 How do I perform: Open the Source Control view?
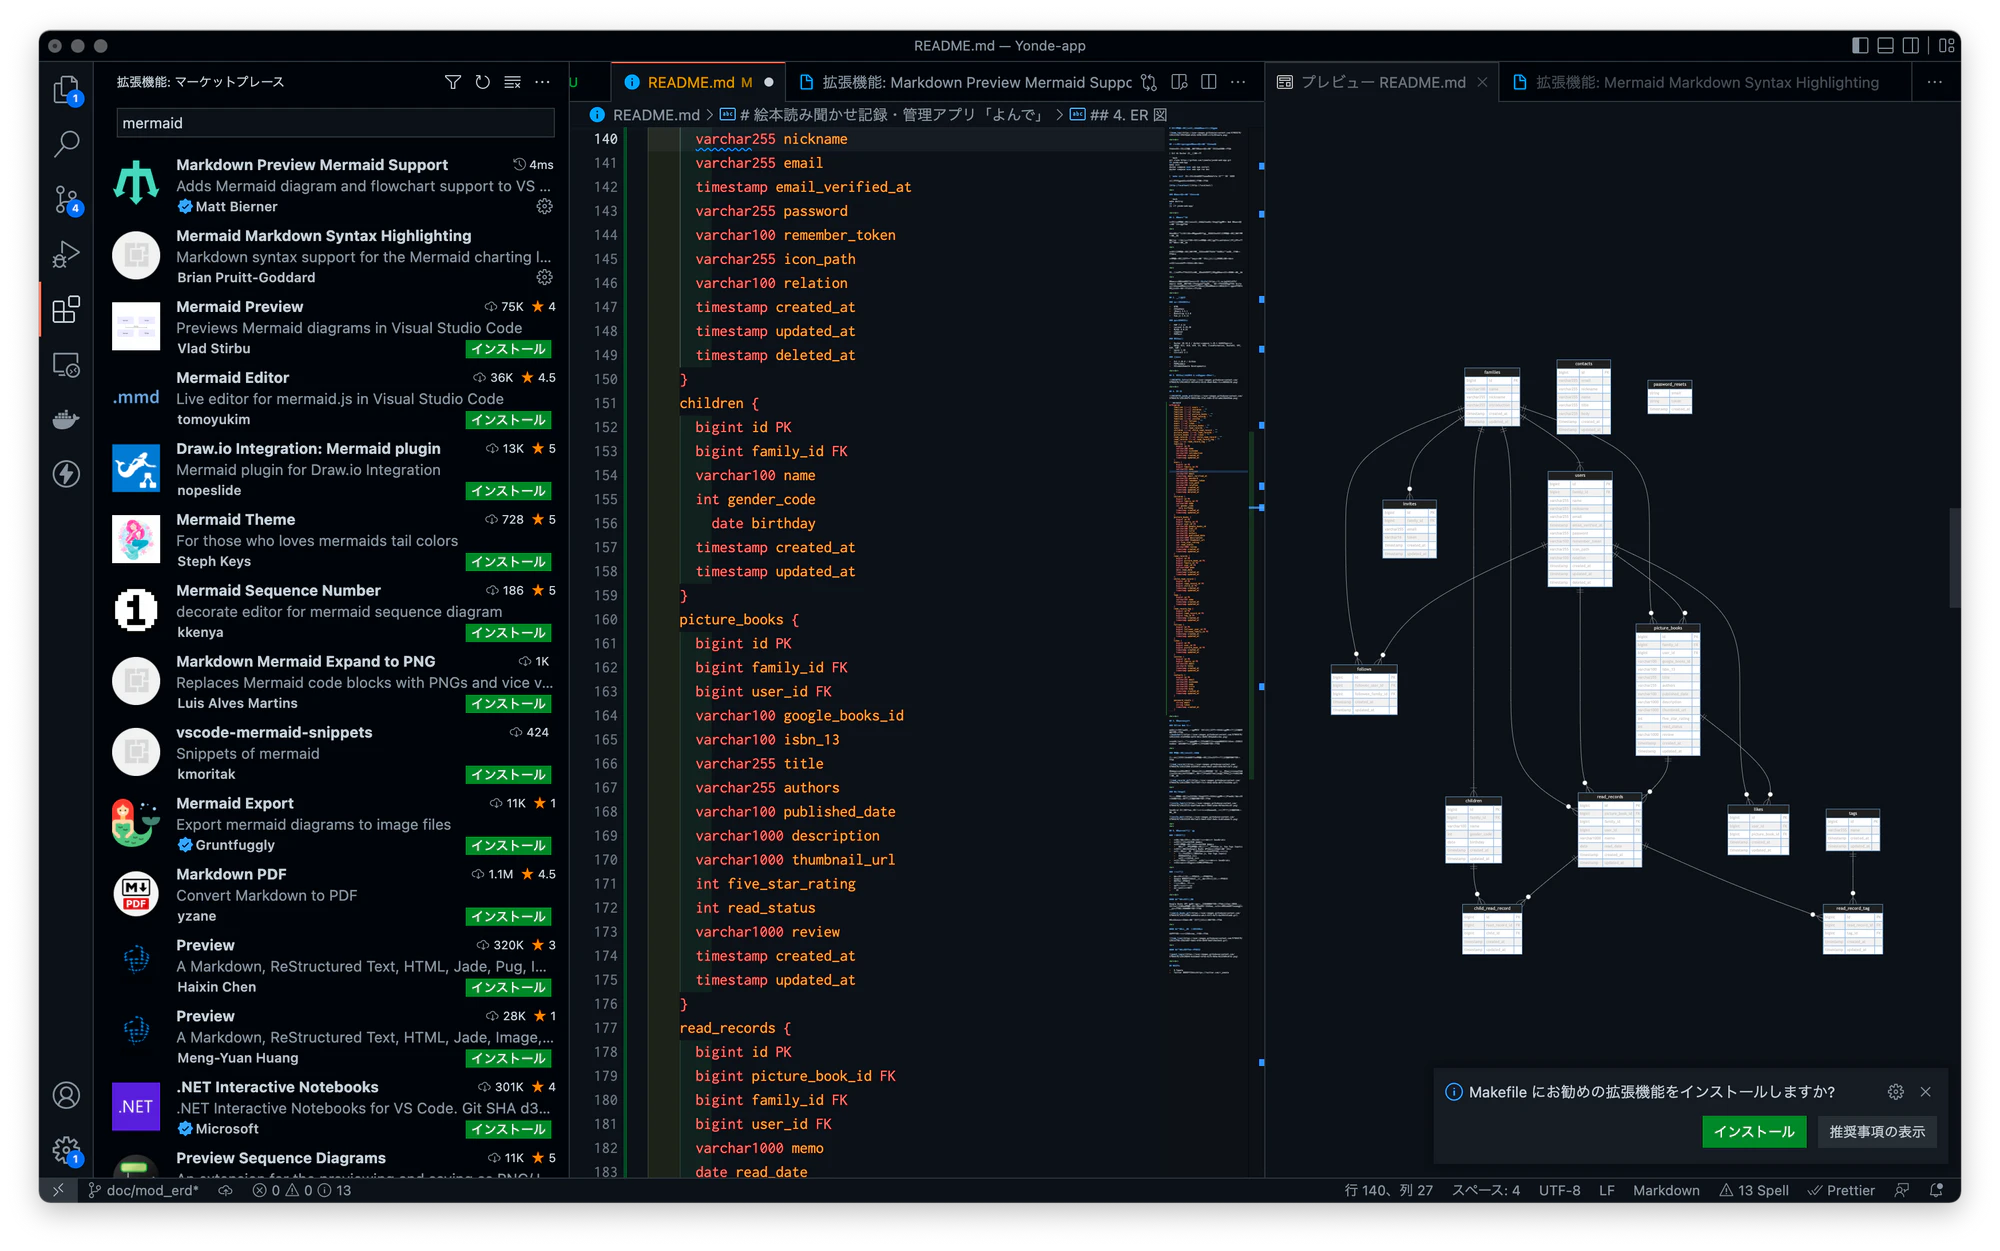coord(66,200)
